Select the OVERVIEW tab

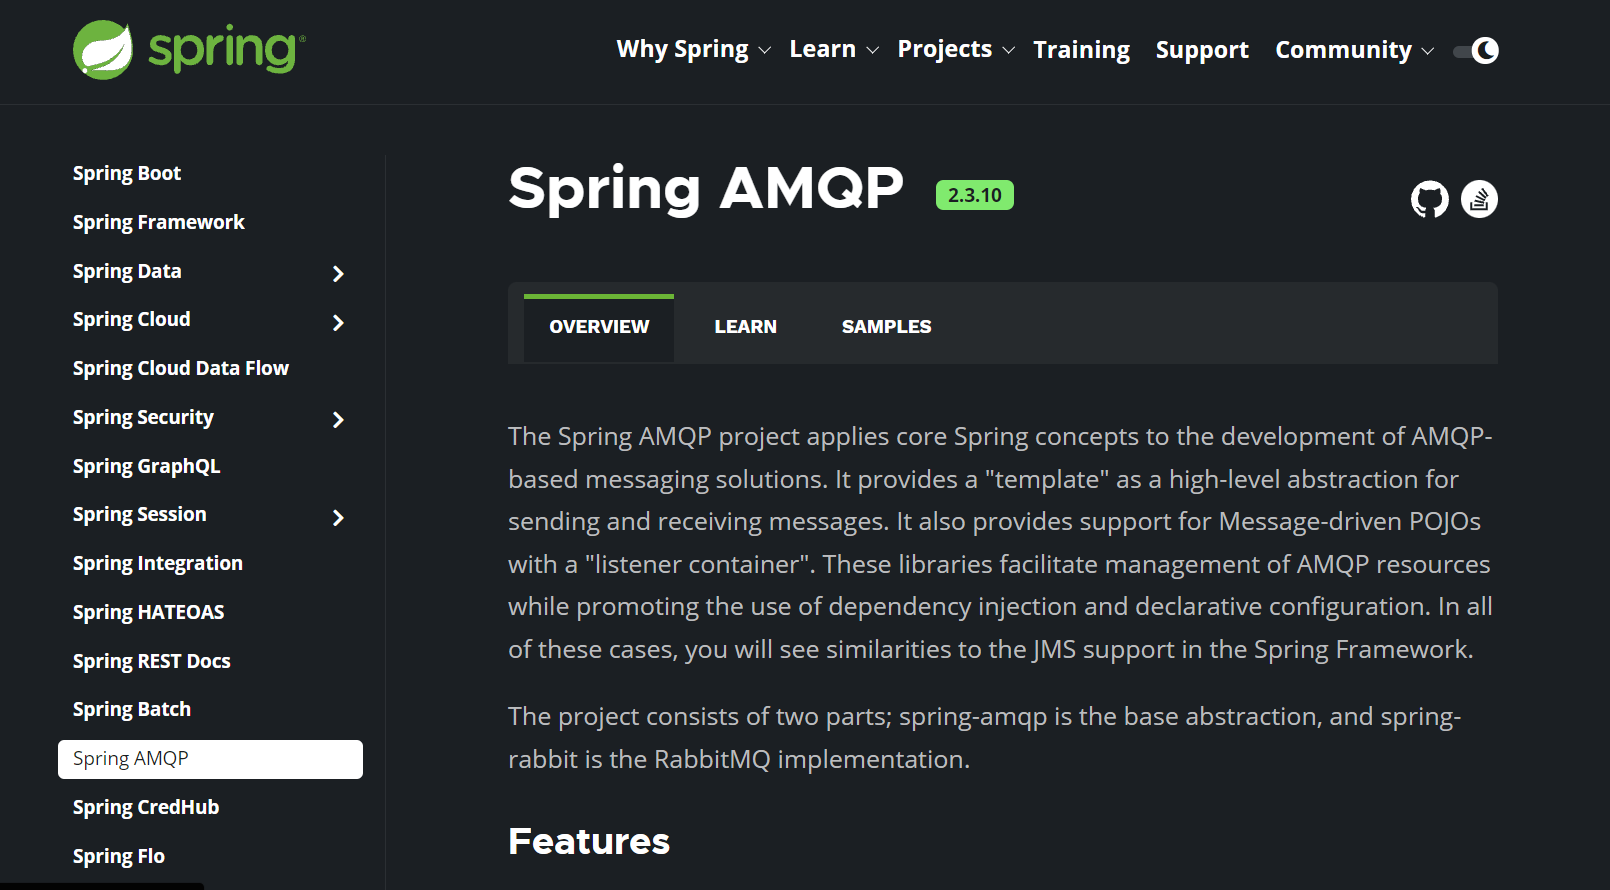[599, 327]
